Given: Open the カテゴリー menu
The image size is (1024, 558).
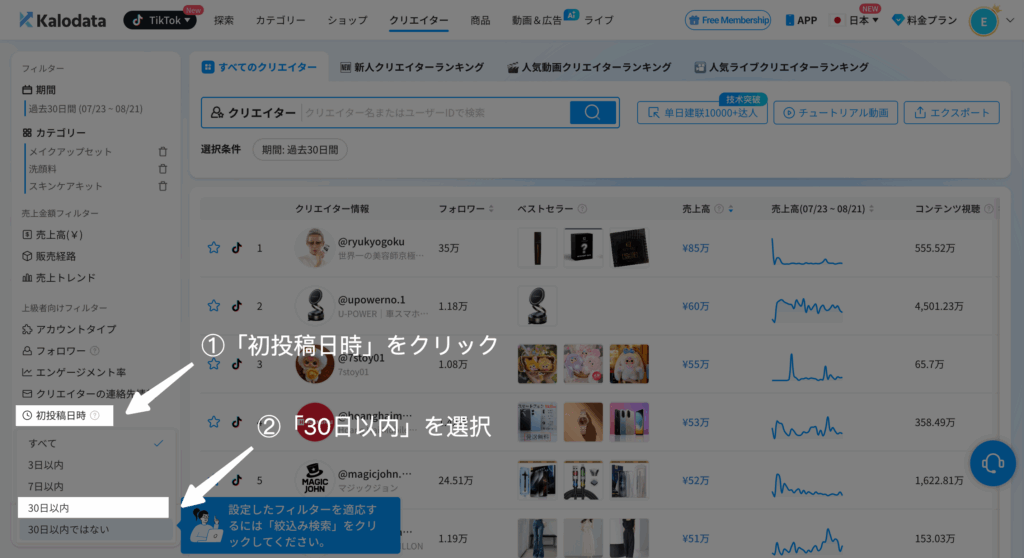Looking at the screenshot, I should 280,20.
